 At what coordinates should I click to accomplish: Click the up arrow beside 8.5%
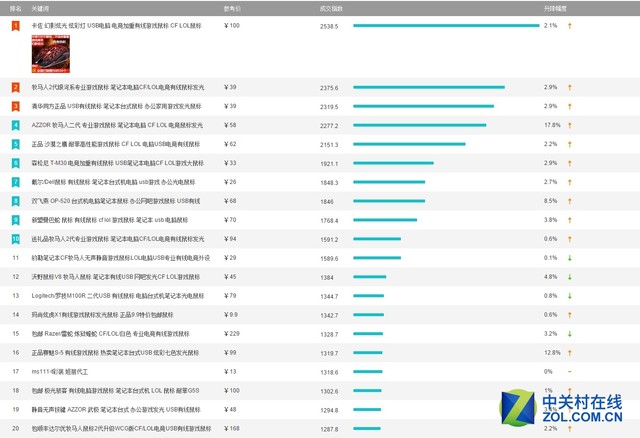click(569, 201)
